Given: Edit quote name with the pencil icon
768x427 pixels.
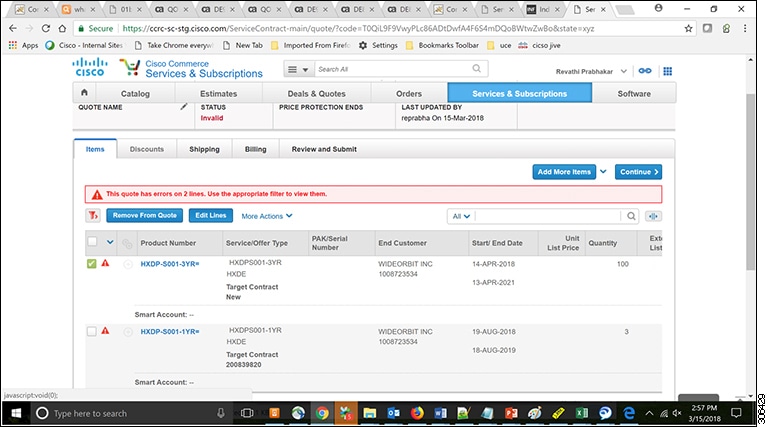Looking at the screenshot, I should pos(184,106).
